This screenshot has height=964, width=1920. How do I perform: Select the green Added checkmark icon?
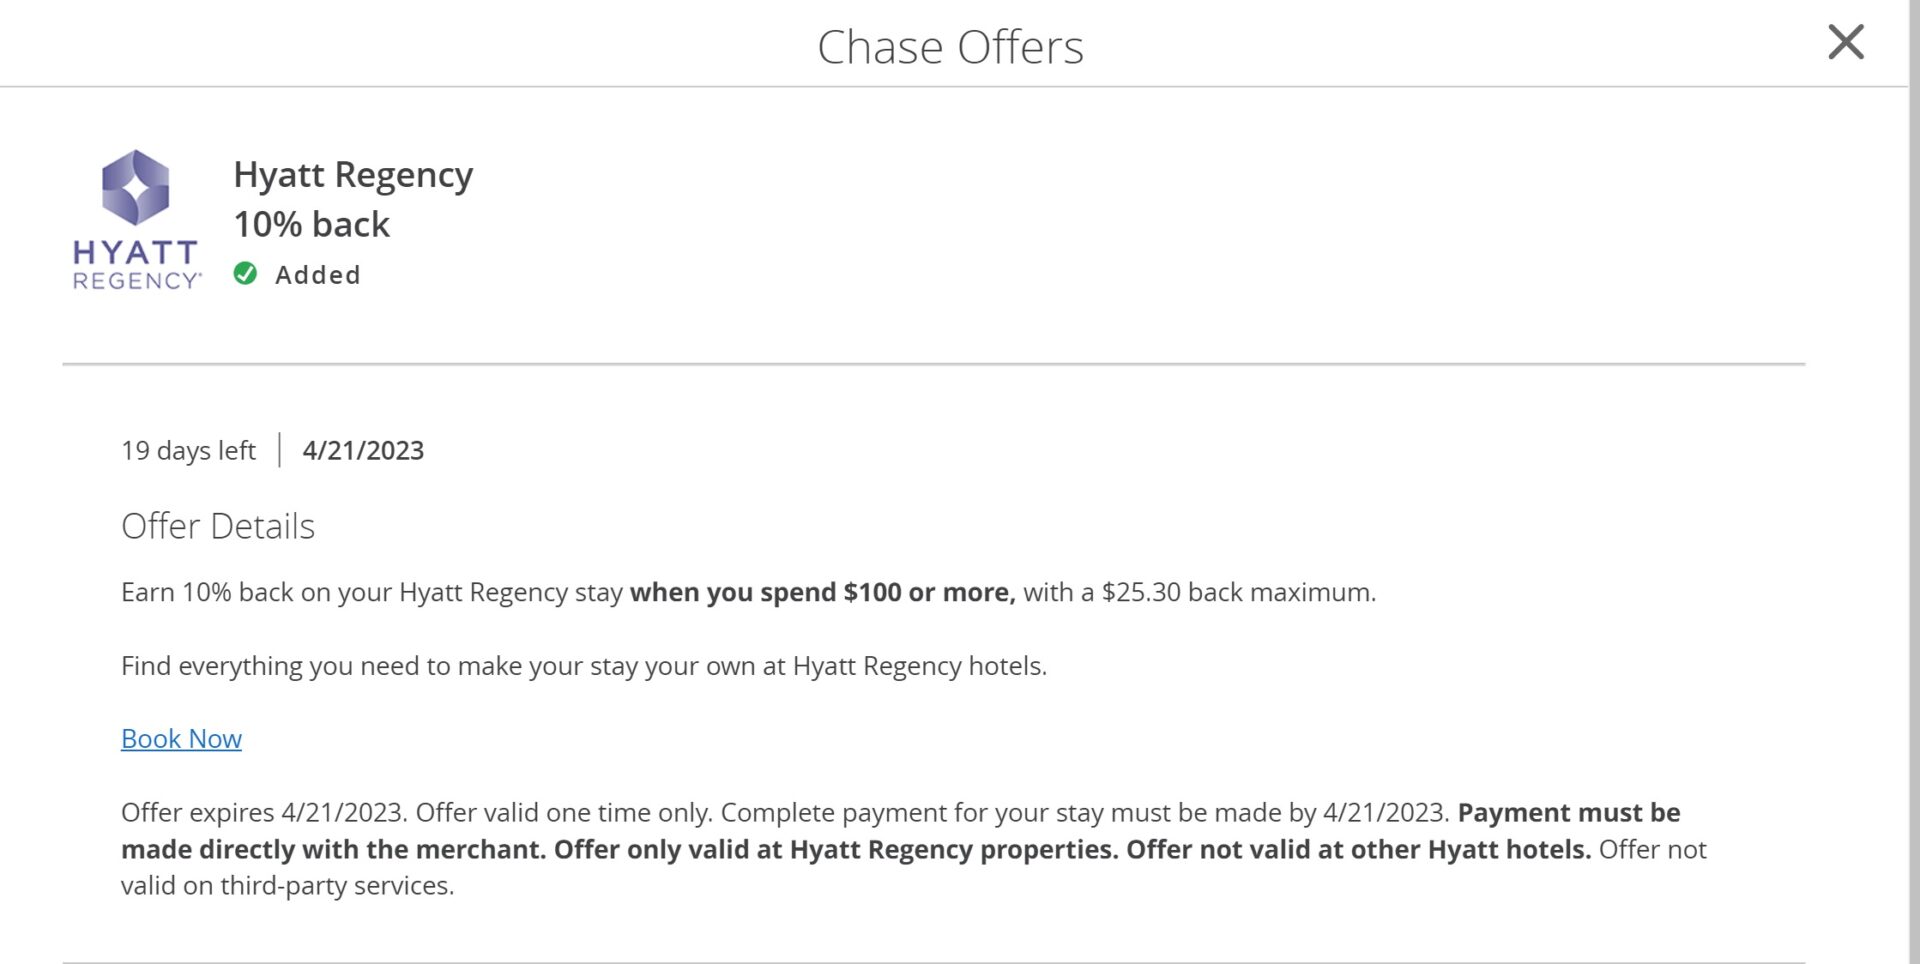[x=245, y=274]
